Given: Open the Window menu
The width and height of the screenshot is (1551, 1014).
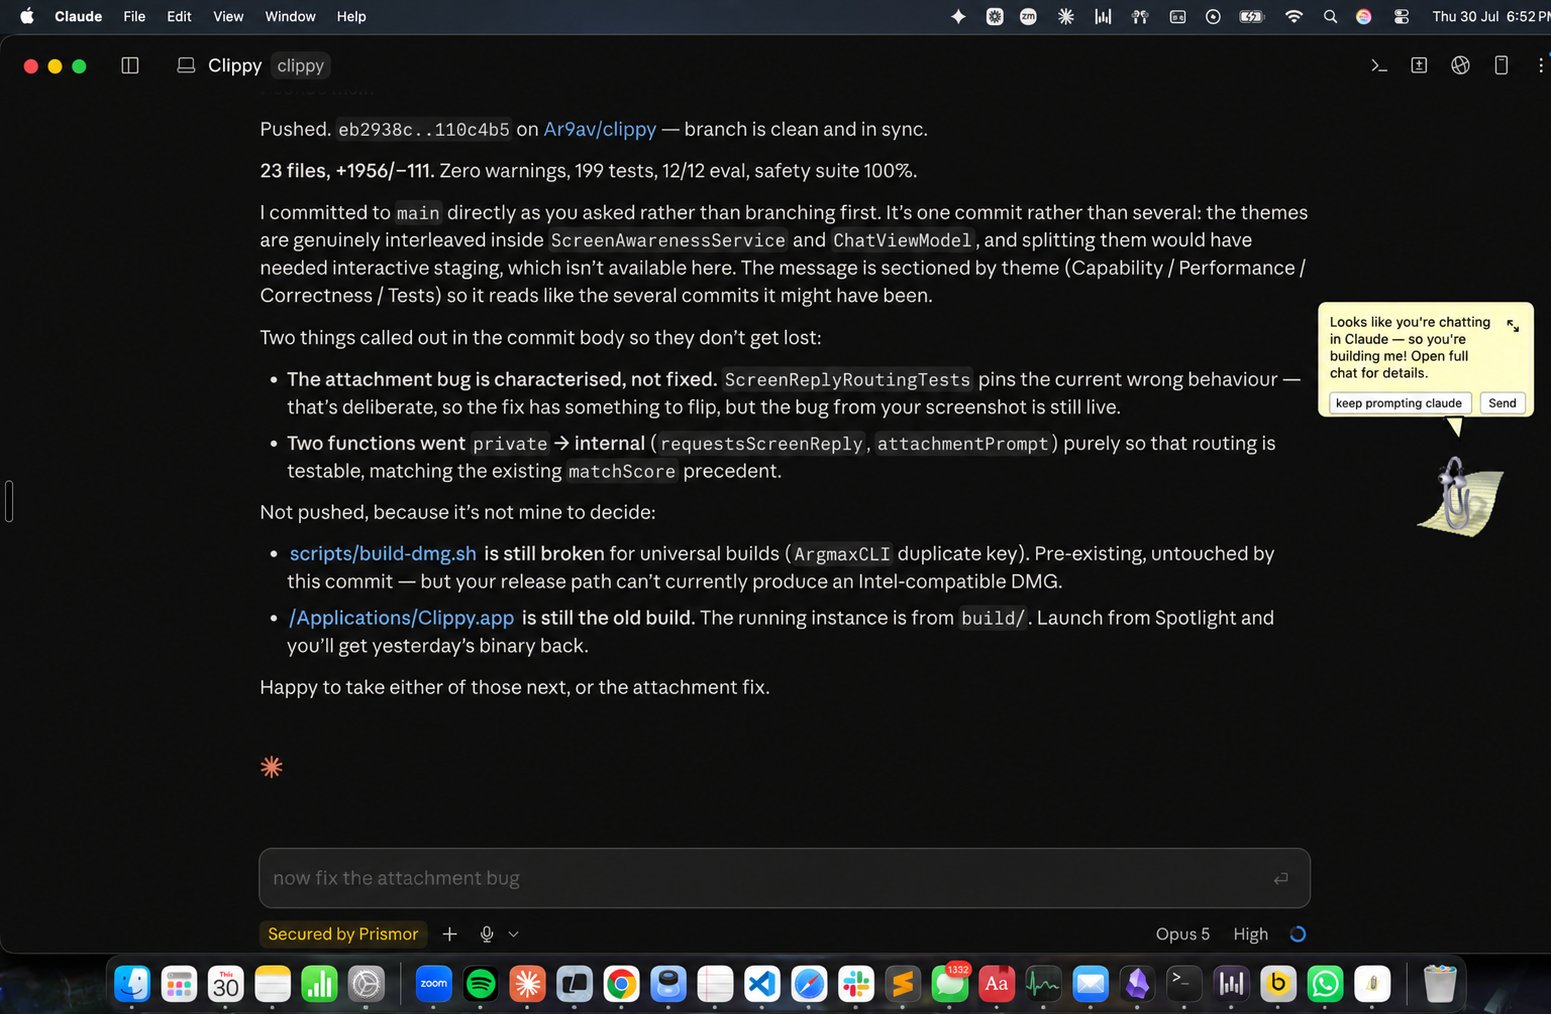Looking at the screenshot, I should (290, 16).
